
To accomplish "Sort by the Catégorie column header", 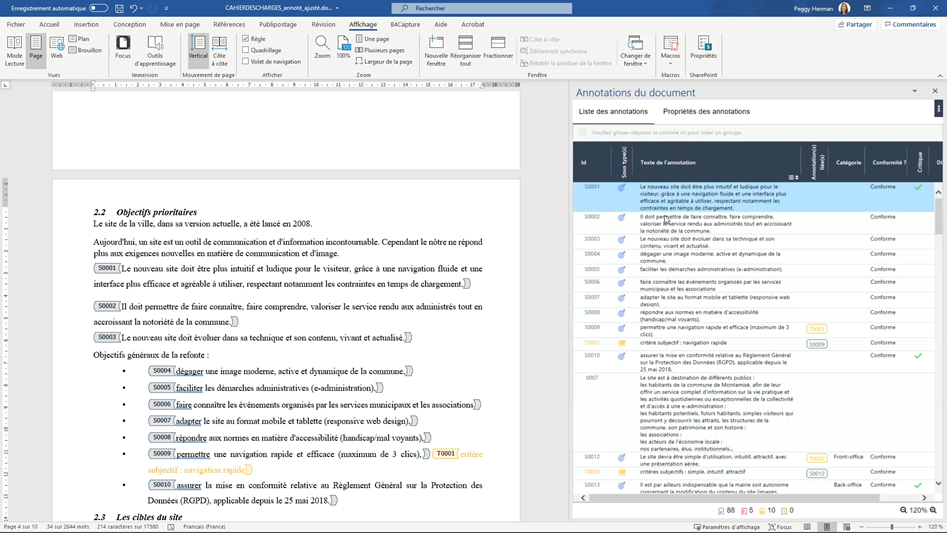I will pyautogui.click(x=849, y=162).
